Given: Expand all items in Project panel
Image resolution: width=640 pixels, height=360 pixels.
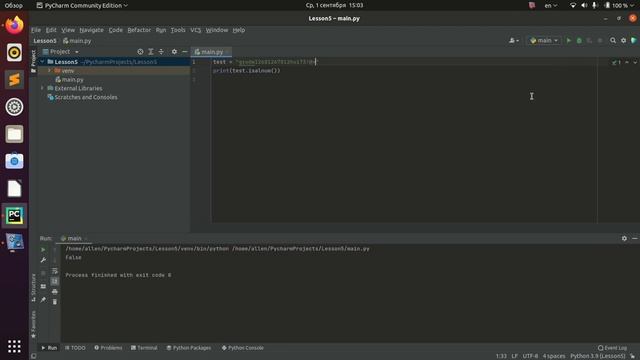Looking at the screenshot, I should coord(151,52).
